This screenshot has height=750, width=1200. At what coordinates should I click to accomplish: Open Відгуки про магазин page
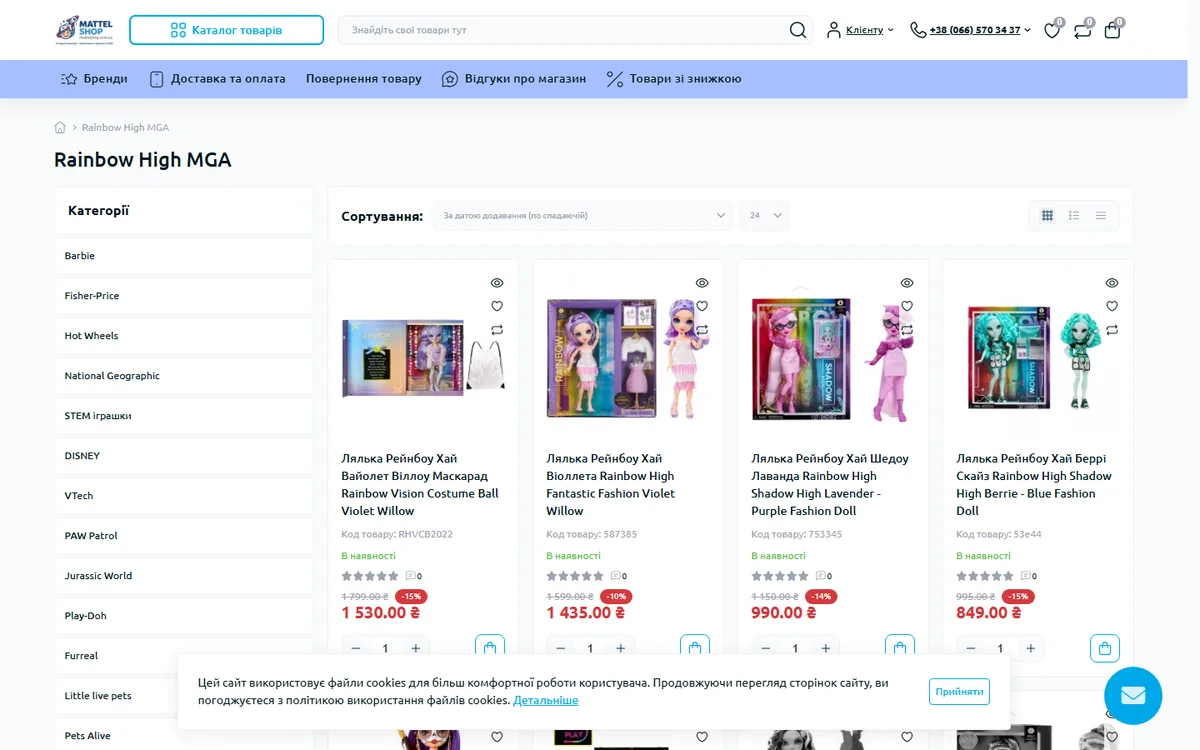tap(514, 79)
